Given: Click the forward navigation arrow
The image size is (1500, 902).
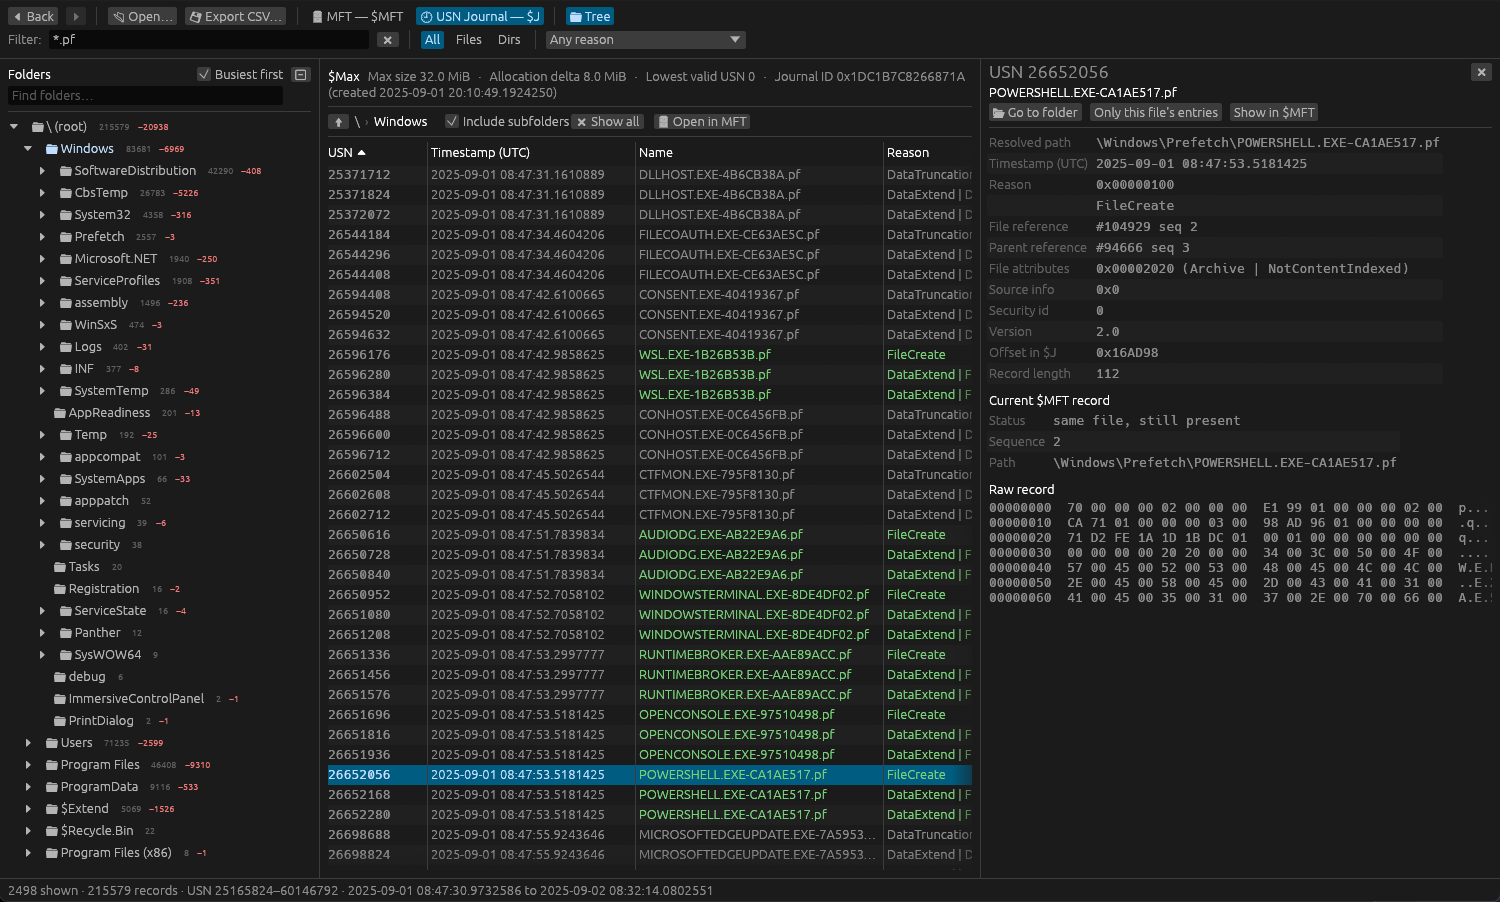Looking at the screenshot, I should 76,16.
